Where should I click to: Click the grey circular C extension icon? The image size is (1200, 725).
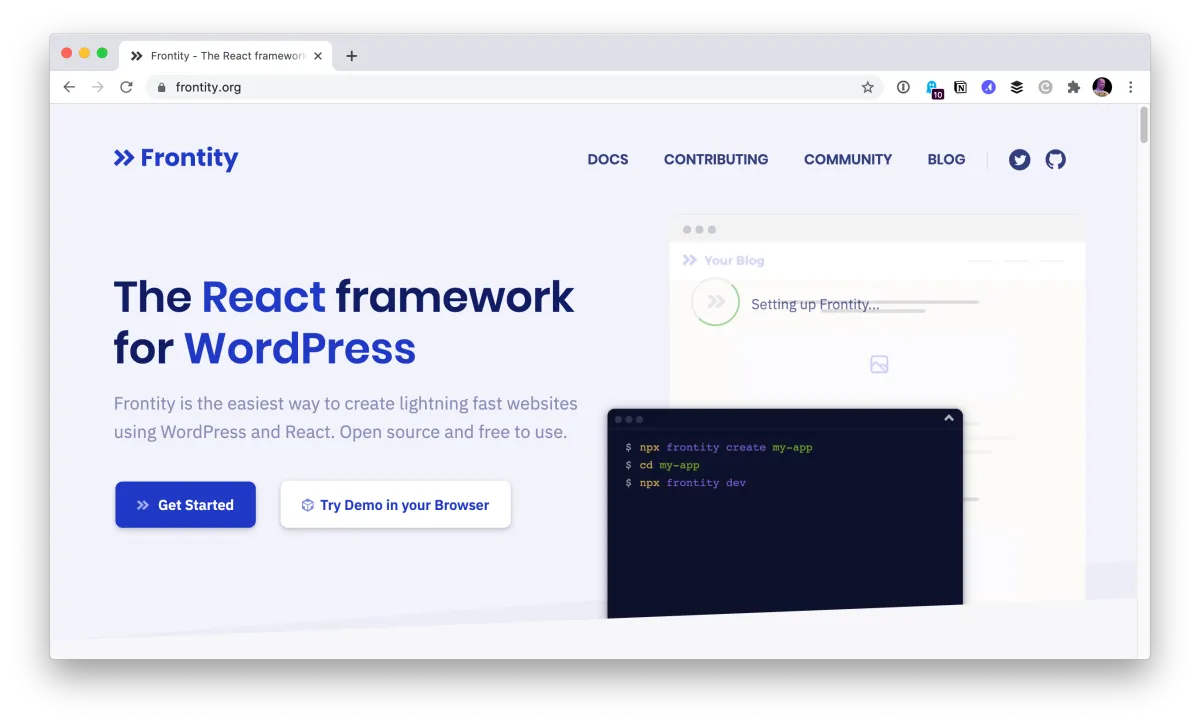1045,87
